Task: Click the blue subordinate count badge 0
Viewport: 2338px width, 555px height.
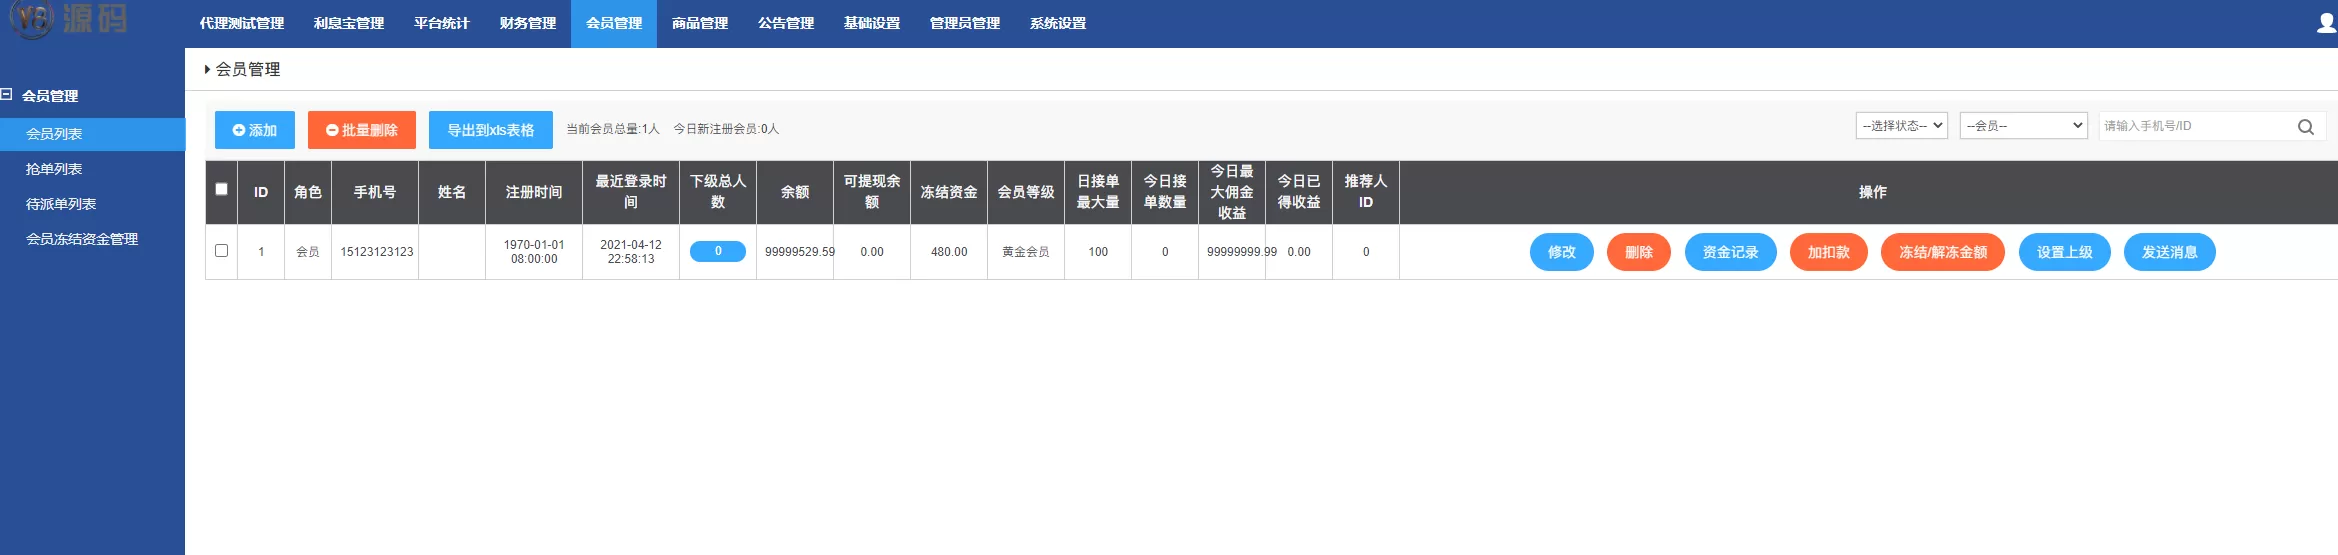Action: pyautogui.click(x=717, y=251)
